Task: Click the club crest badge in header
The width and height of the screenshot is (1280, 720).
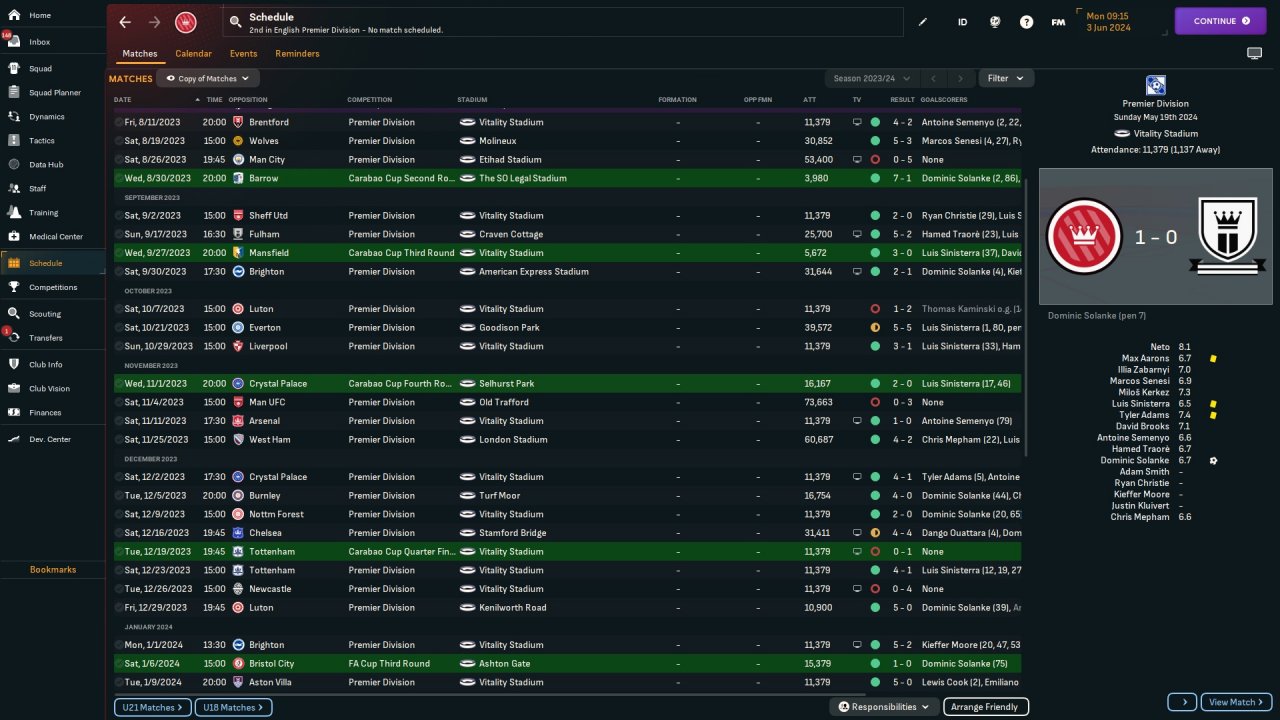Action: click(x=185, y=22)
